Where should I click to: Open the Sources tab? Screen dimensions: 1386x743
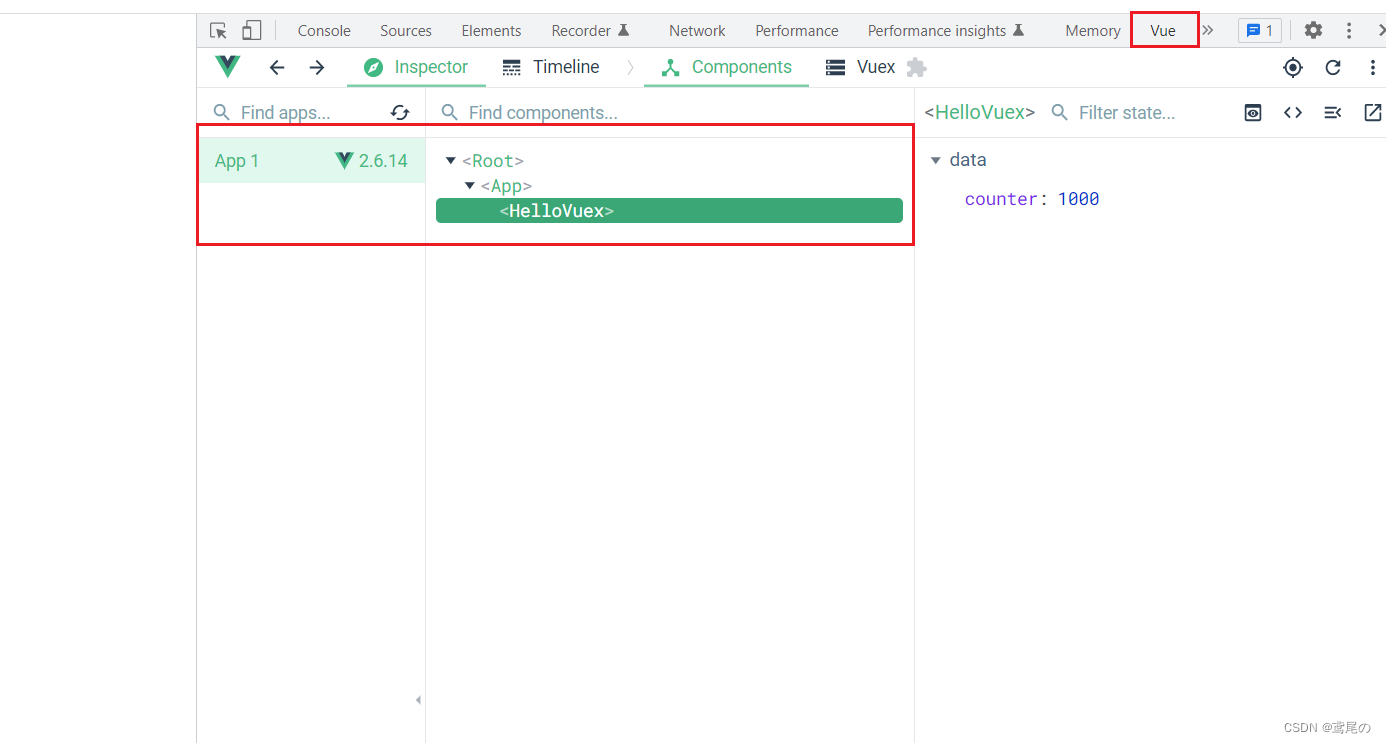406,31
